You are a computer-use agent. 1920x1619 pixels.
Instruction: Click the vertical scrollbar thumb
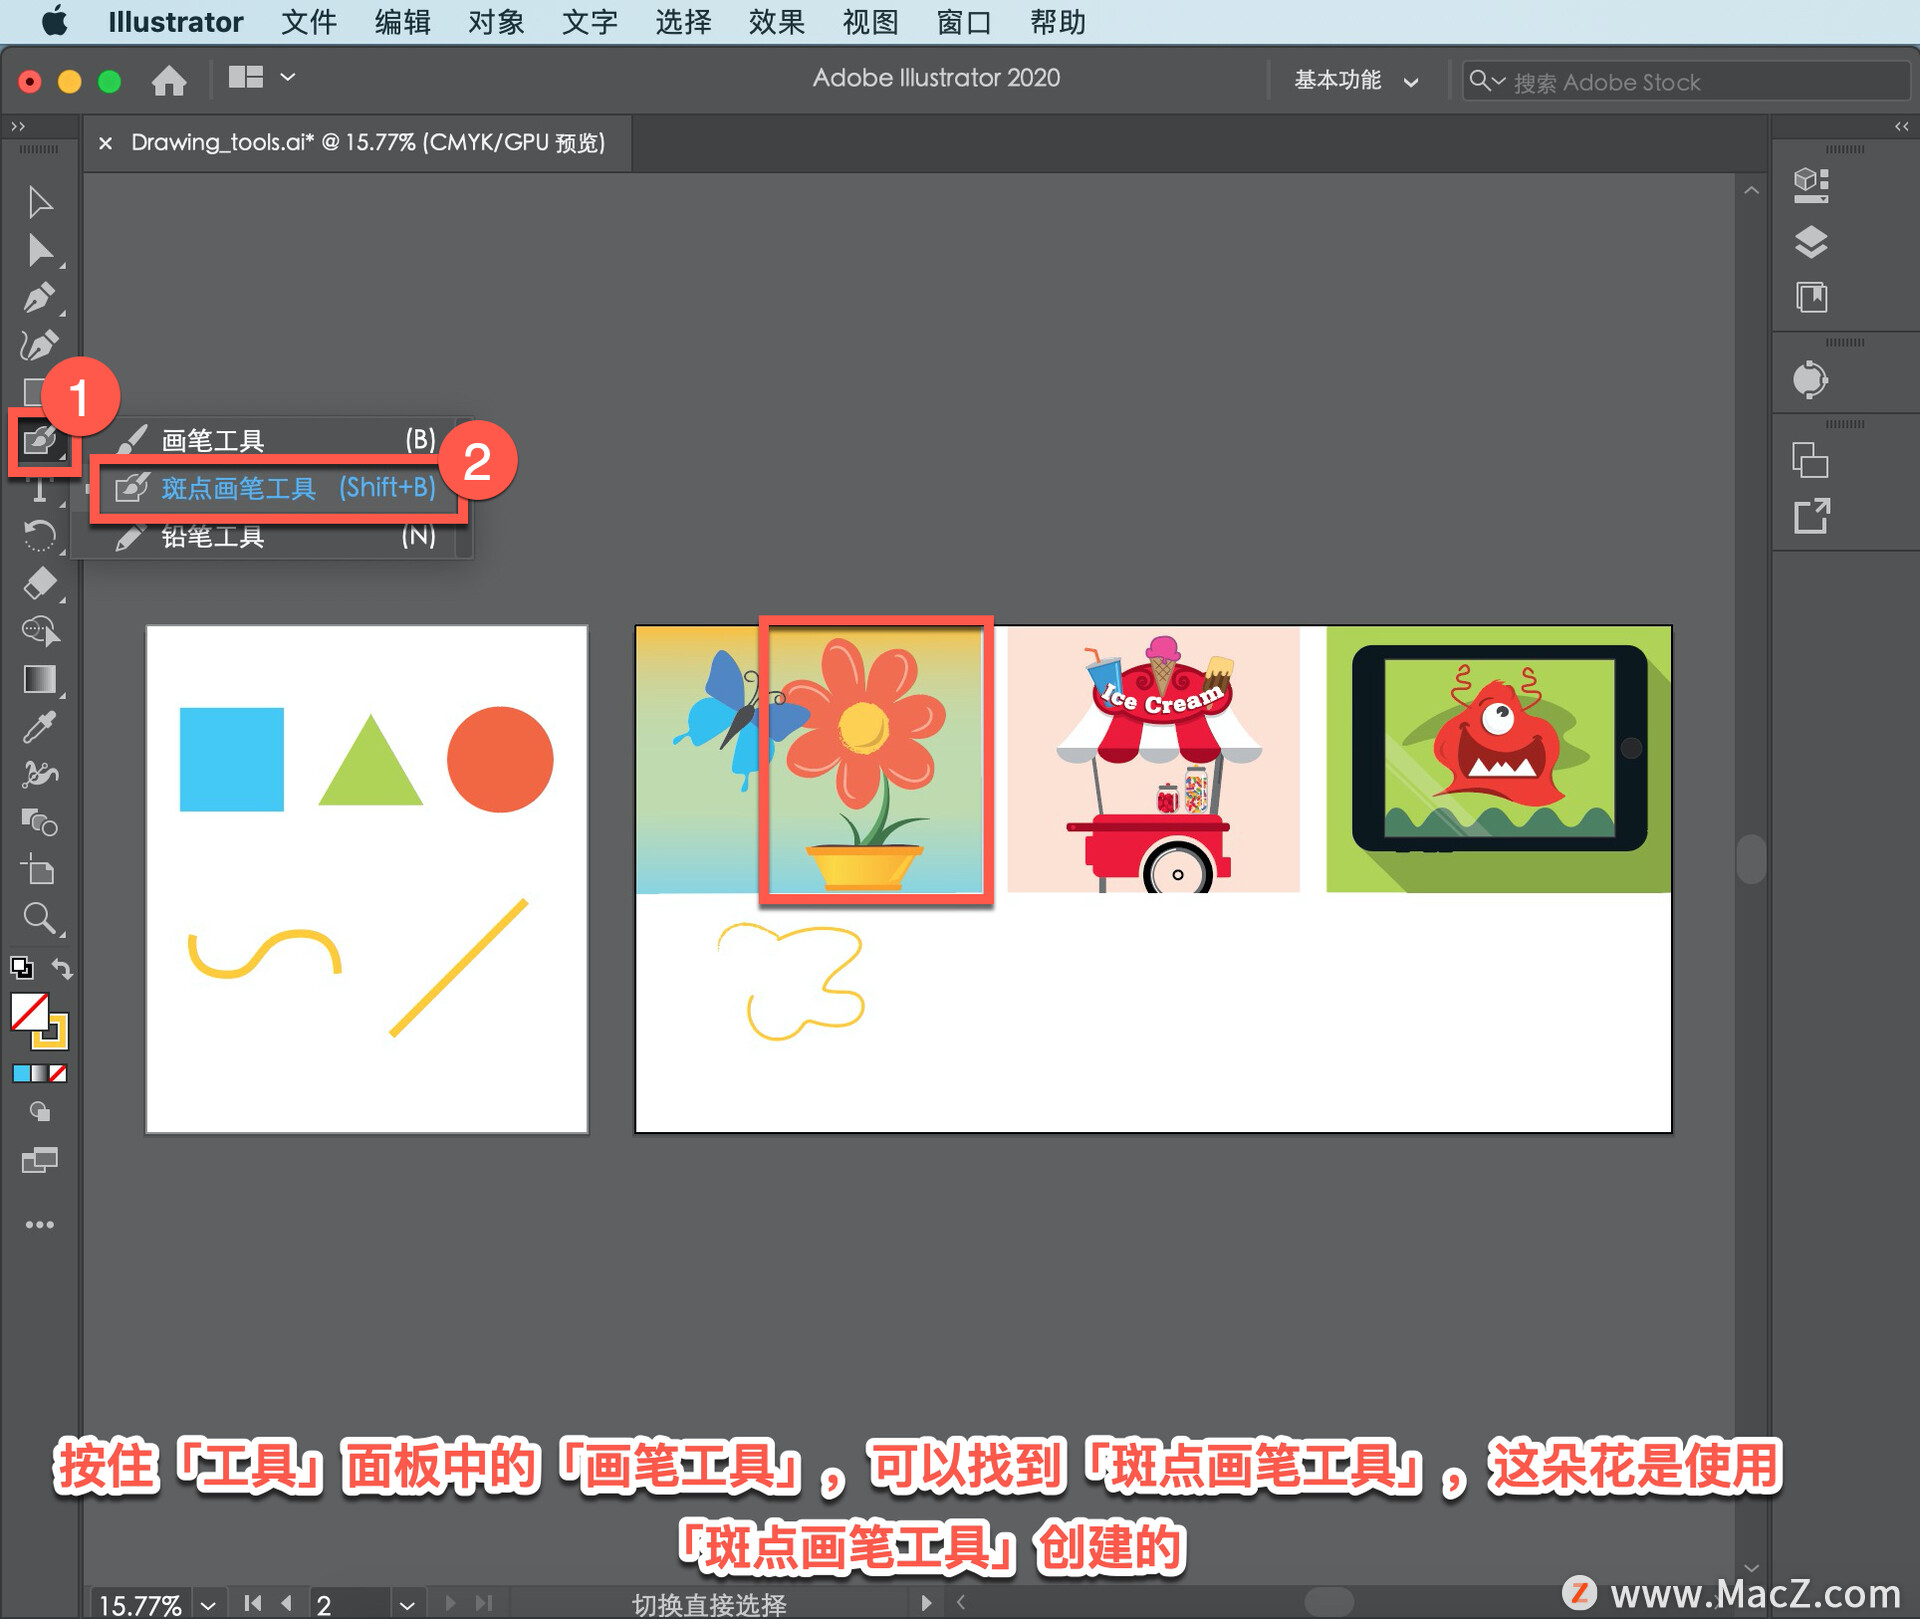tap(1751, 858)
